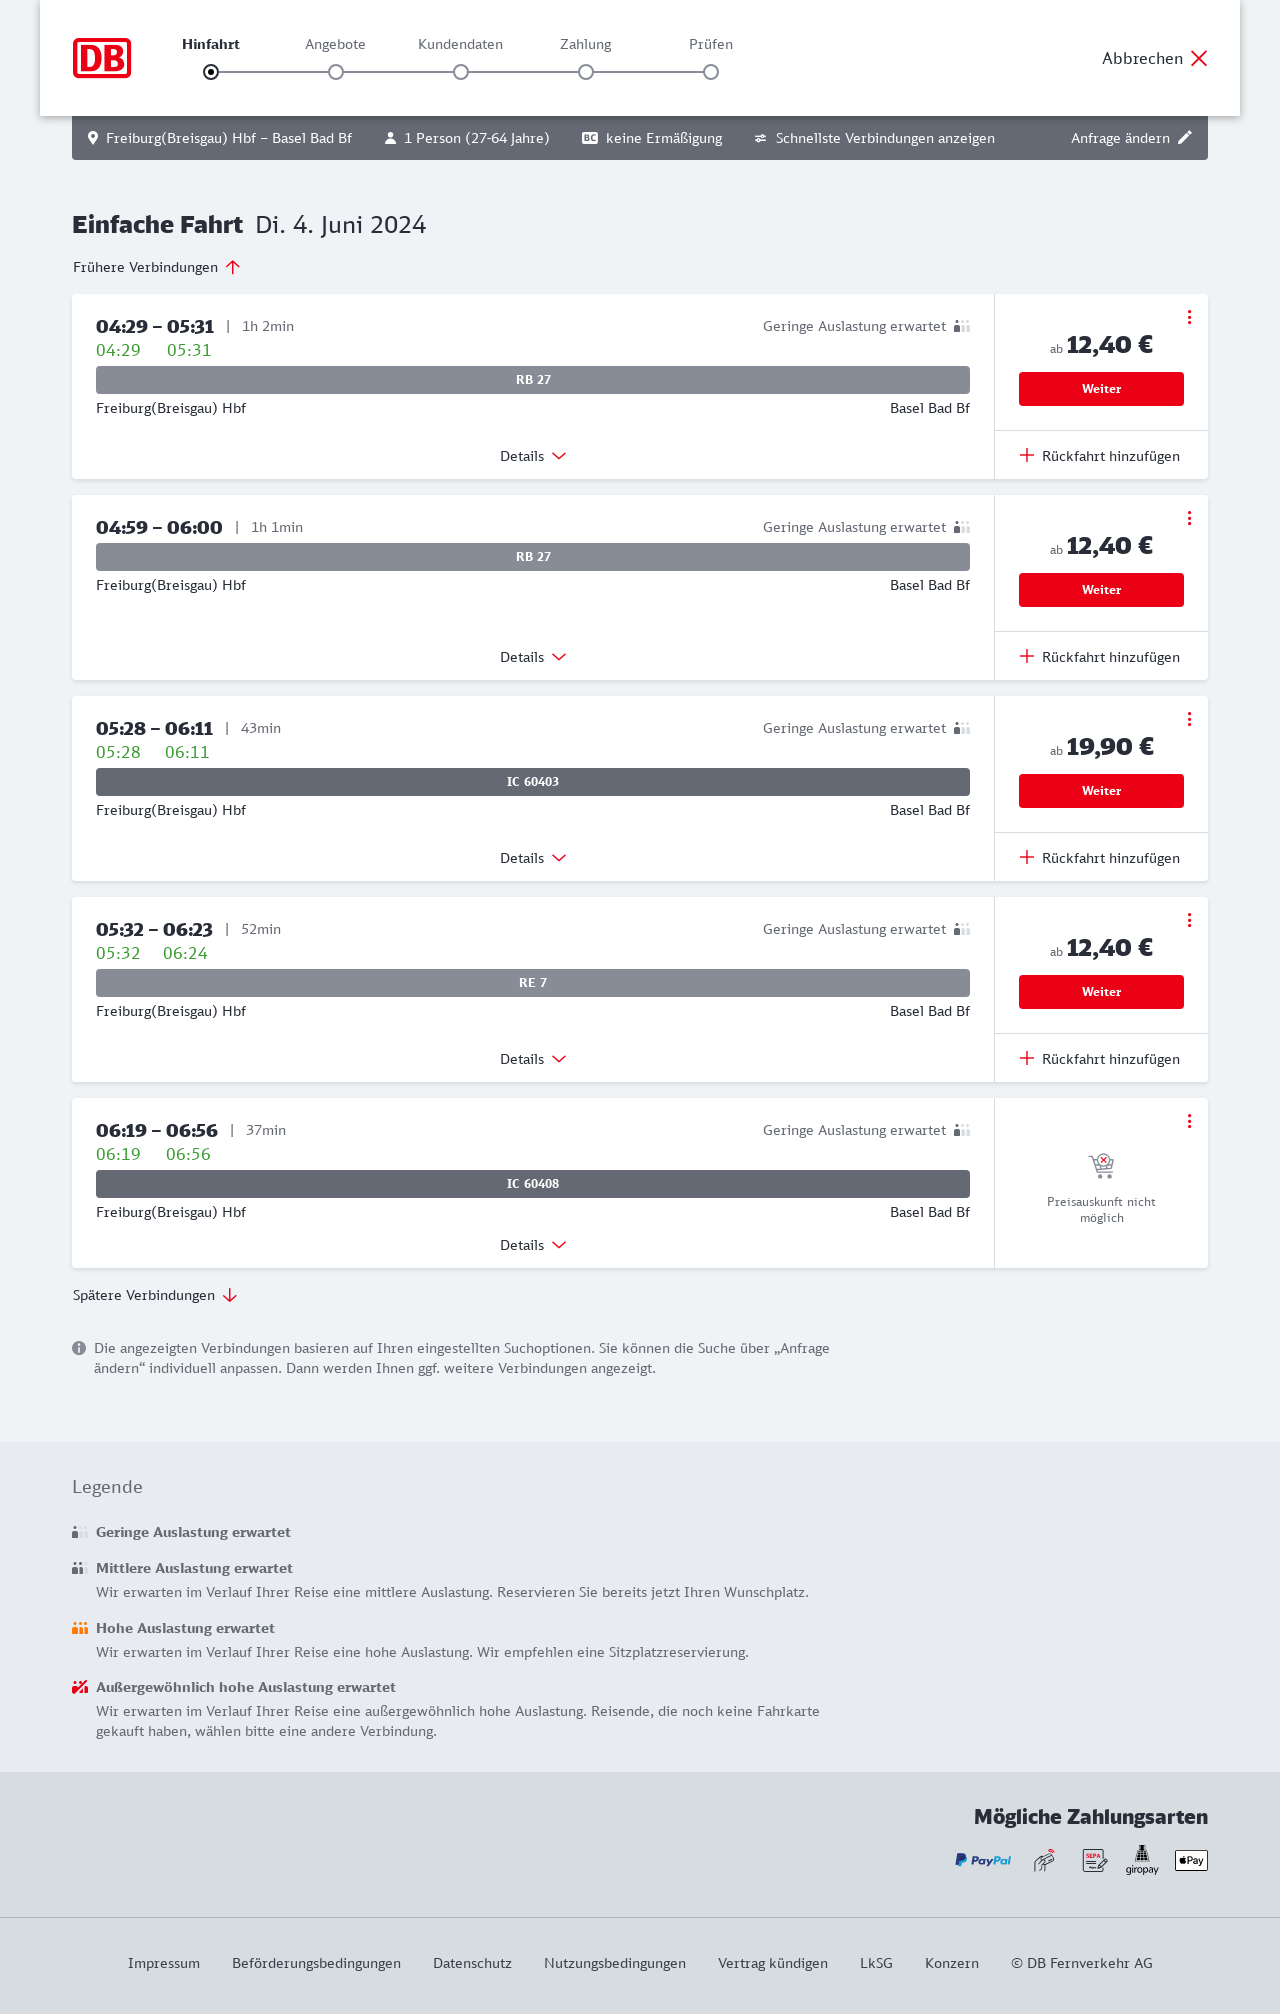Click the Apple Pay icon
Image resolution: width=1280 pixels, height=2014 pixels.
[1191, 1860]
